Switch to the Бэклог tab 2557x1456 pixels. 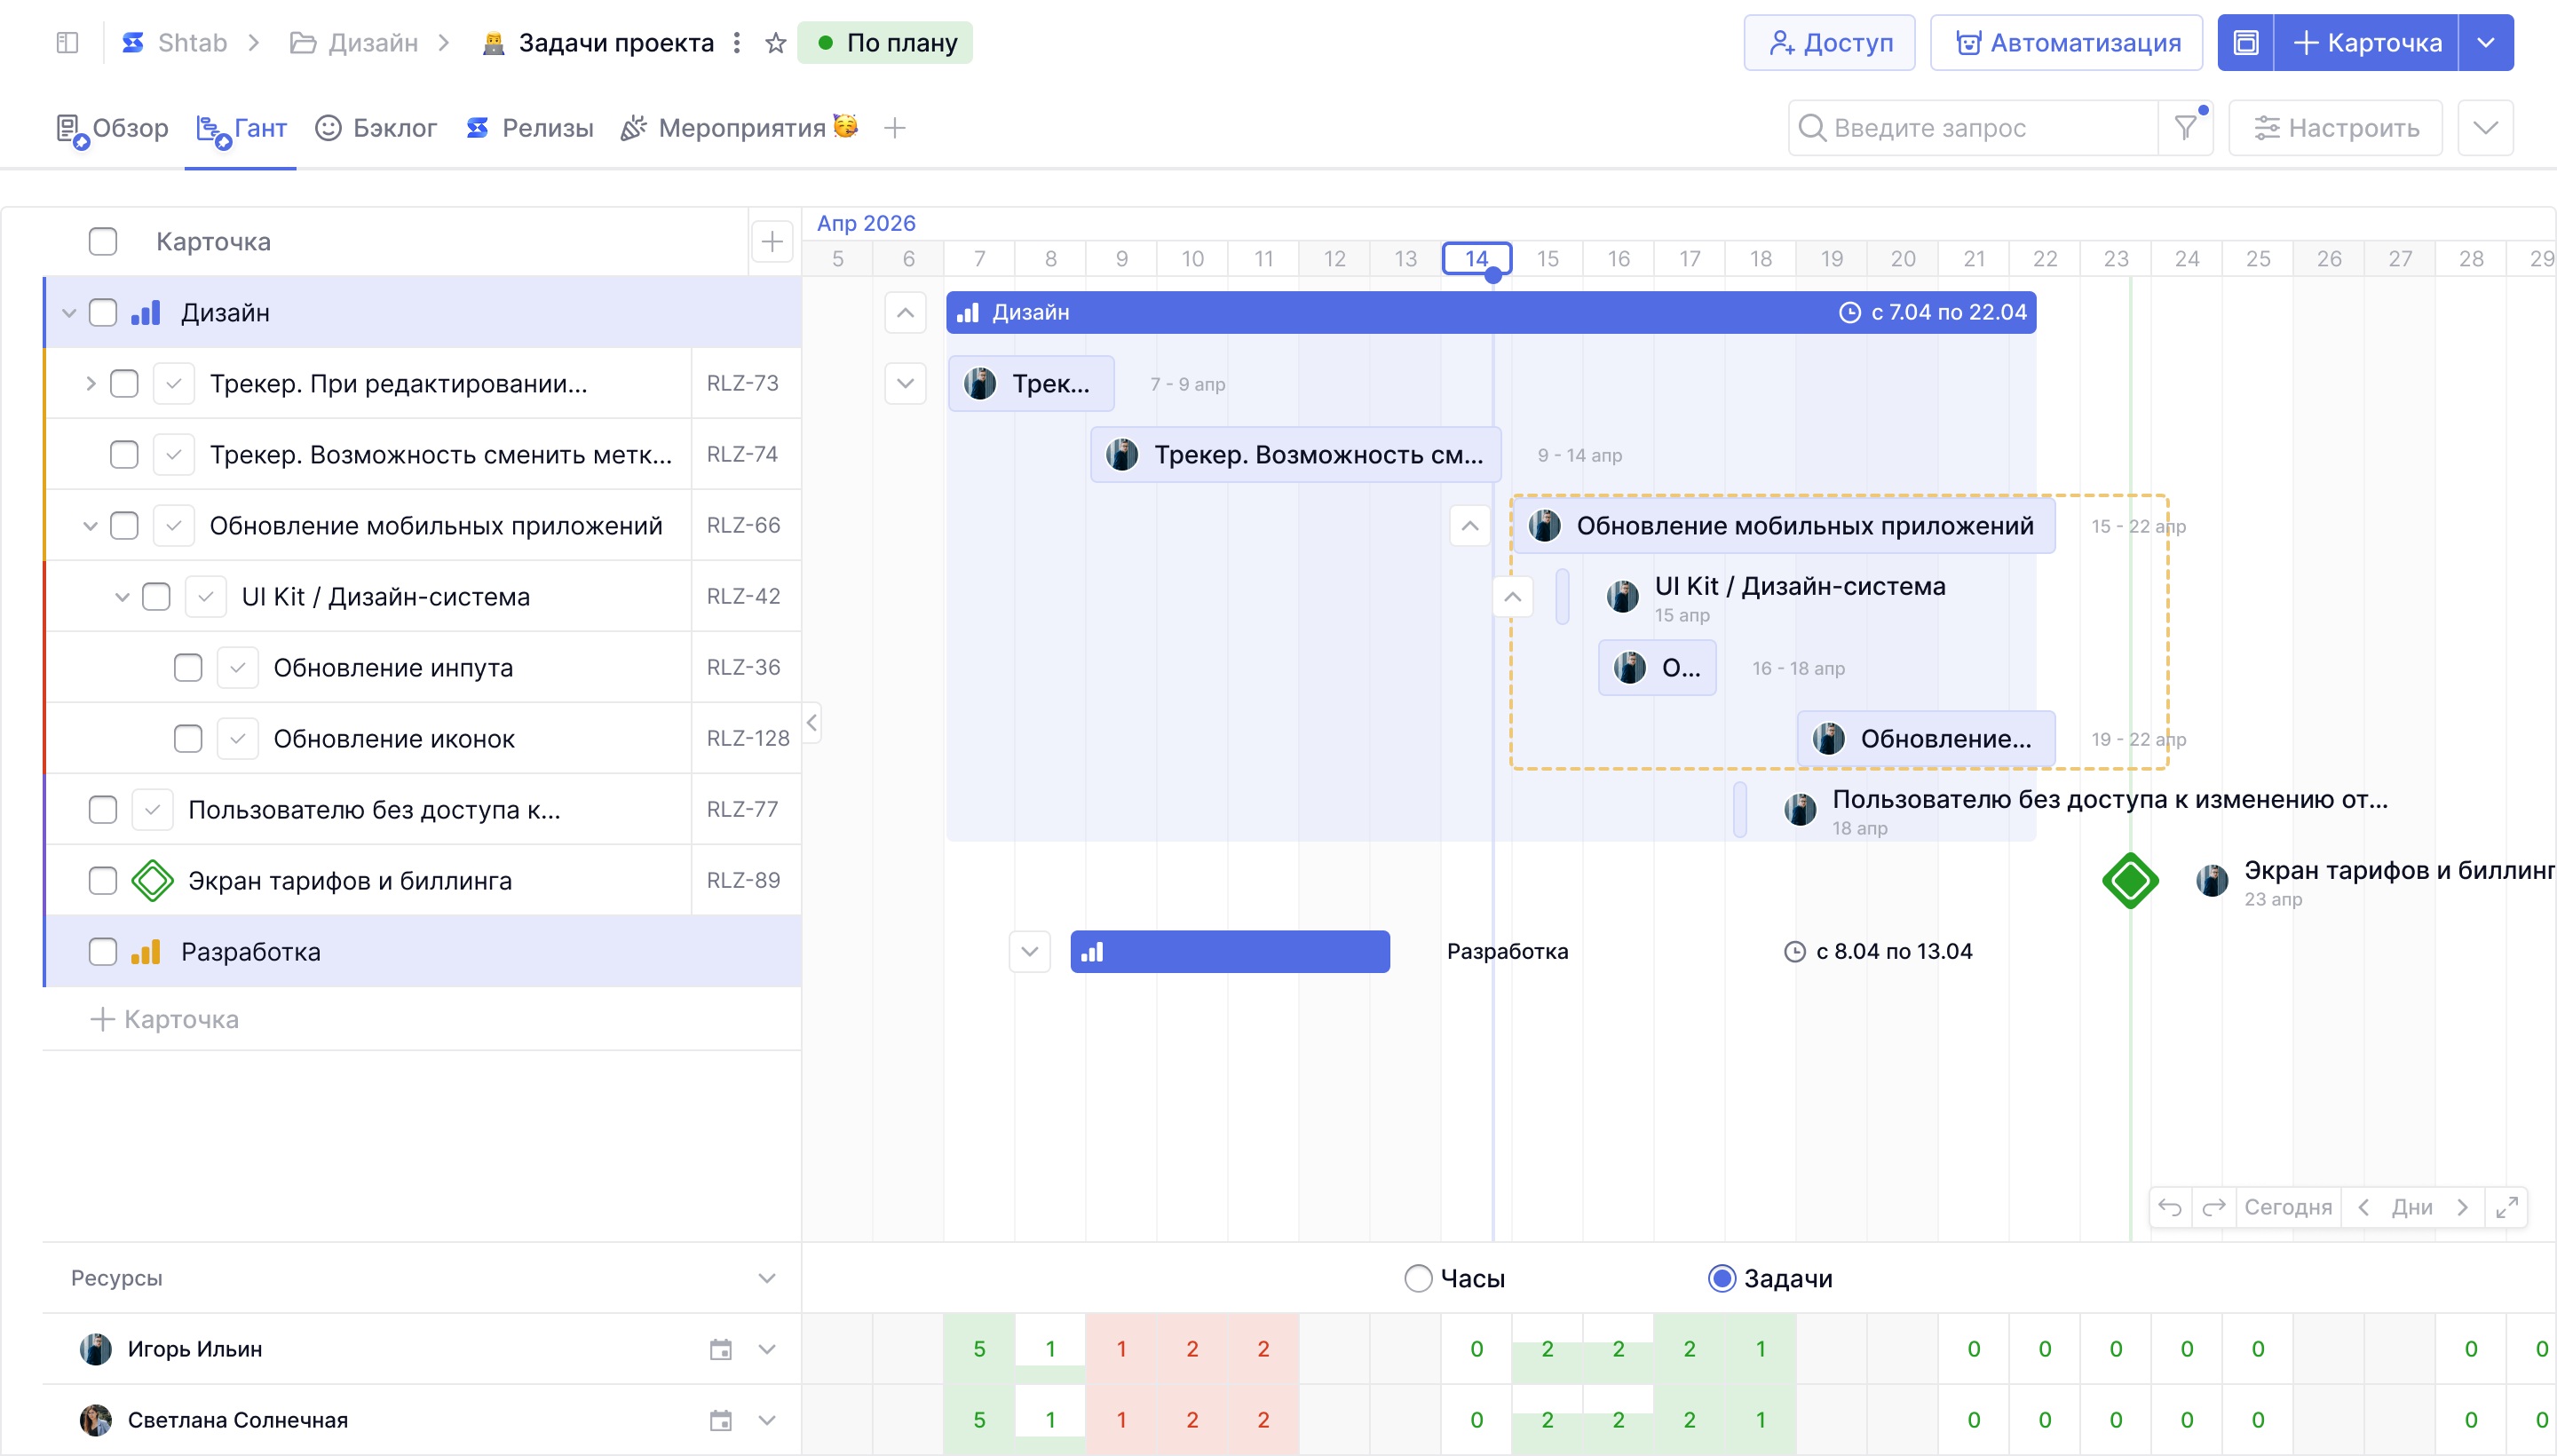click(376, 128)
